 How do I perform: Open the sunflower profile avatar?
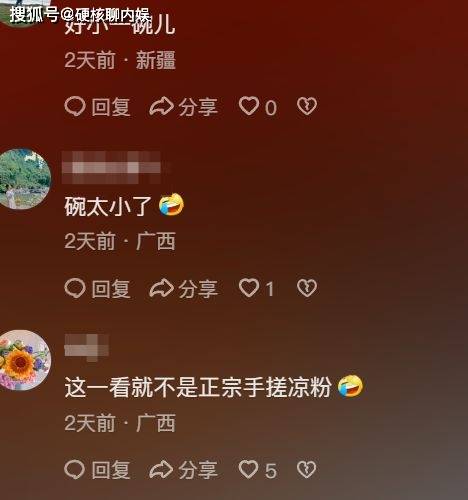pos(23,360)
